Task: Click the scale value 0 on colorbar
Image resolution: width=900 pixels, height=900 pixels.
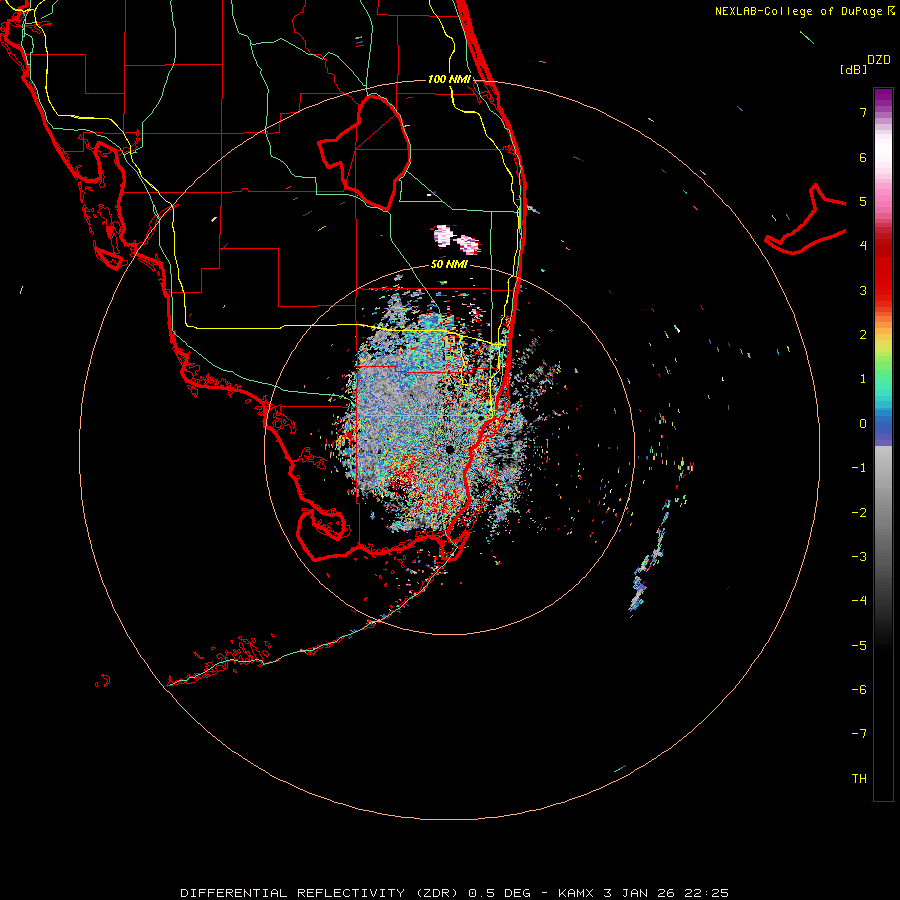Action: pos(863,424)
